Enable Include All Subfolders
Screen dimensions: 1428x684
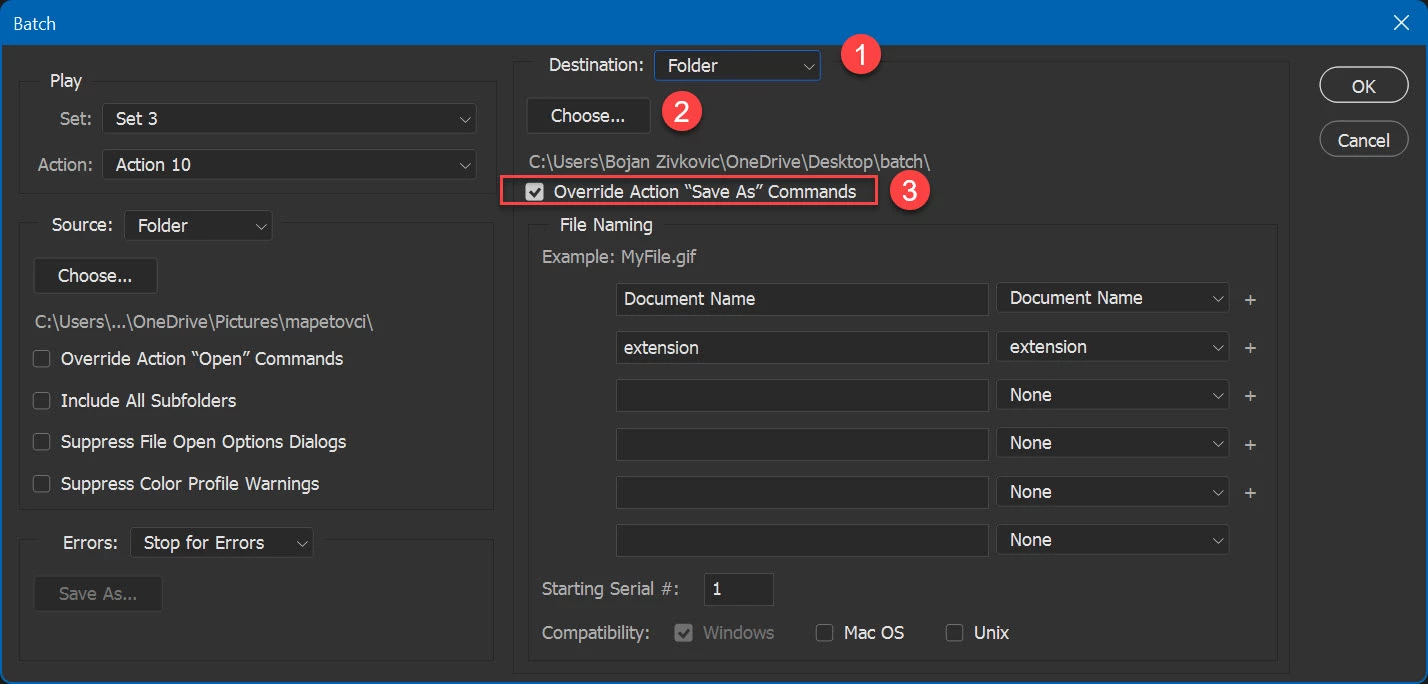pos(42,401)
